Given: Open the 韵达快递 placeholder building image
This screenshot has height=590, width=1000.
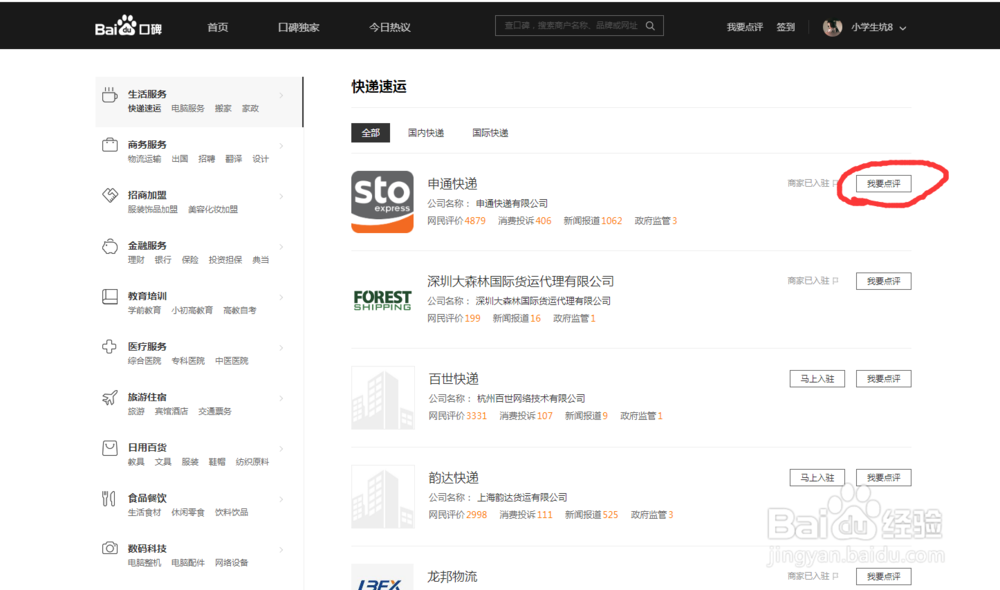Looking at the screenshot, I should tap(383, 497).
